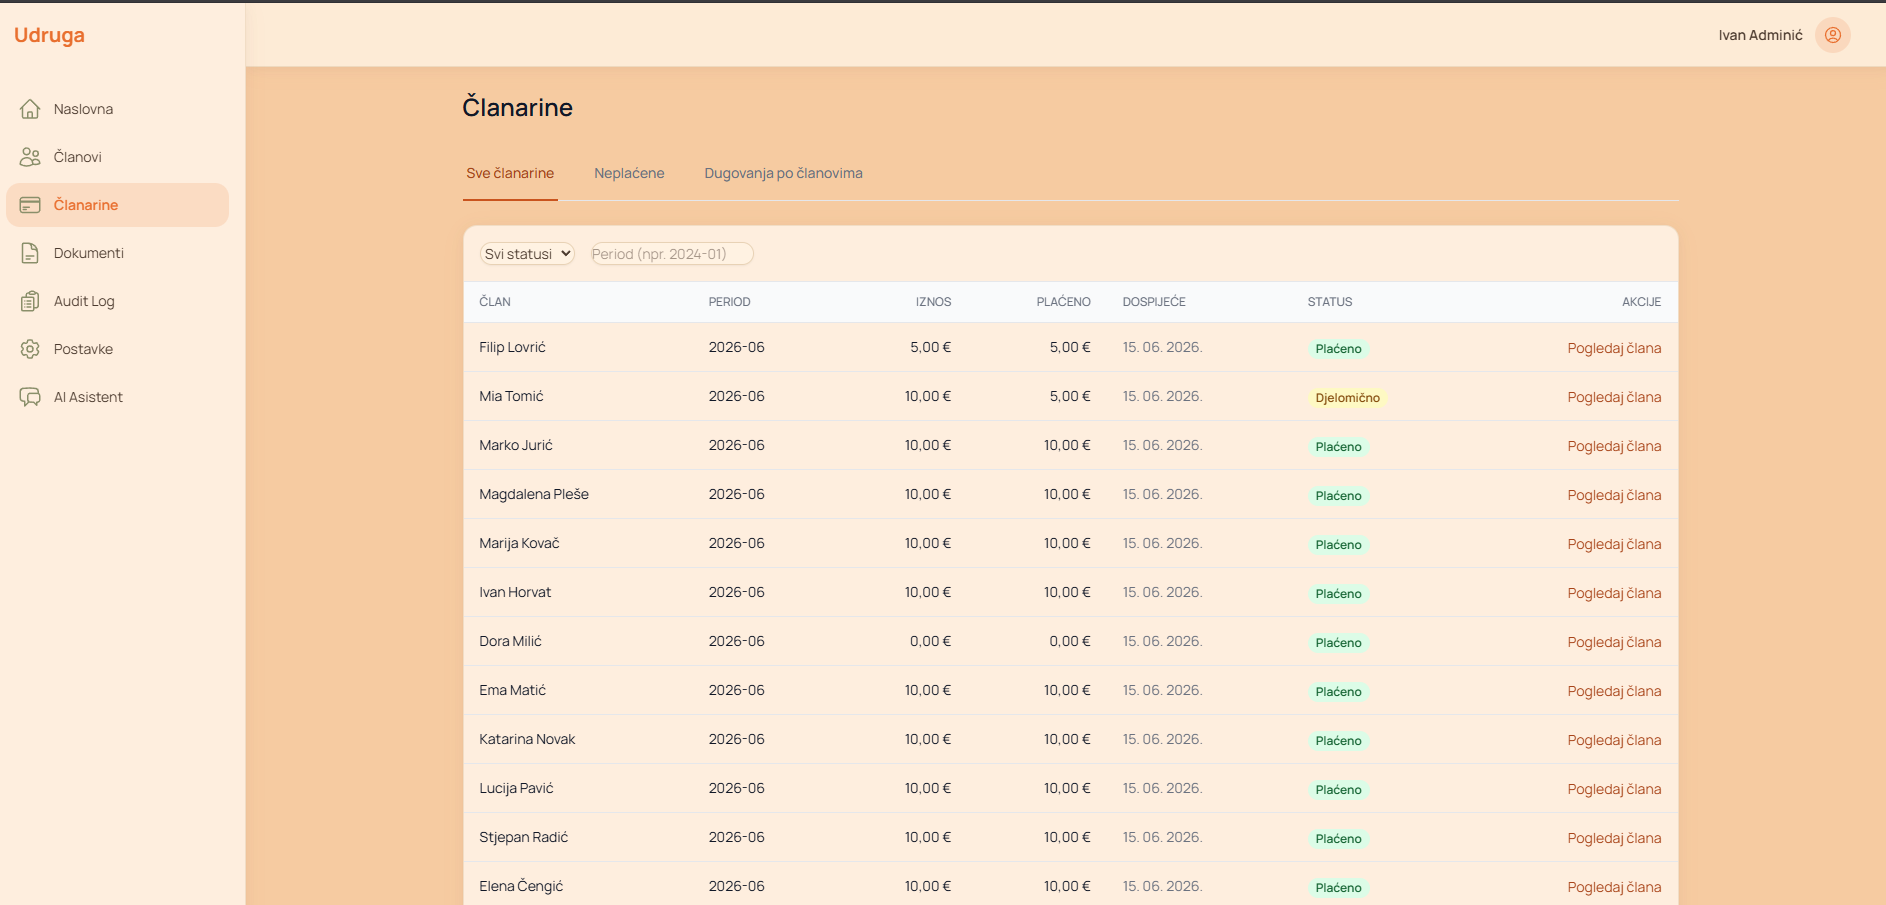Click the Period filter input field
The height and width of the screenshot is (905, 1886).
pos(671,254)
